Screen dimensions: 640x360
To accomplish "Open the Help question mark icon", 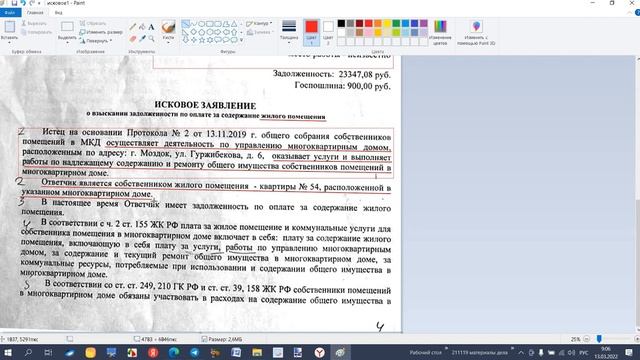I will click(637, 13).
